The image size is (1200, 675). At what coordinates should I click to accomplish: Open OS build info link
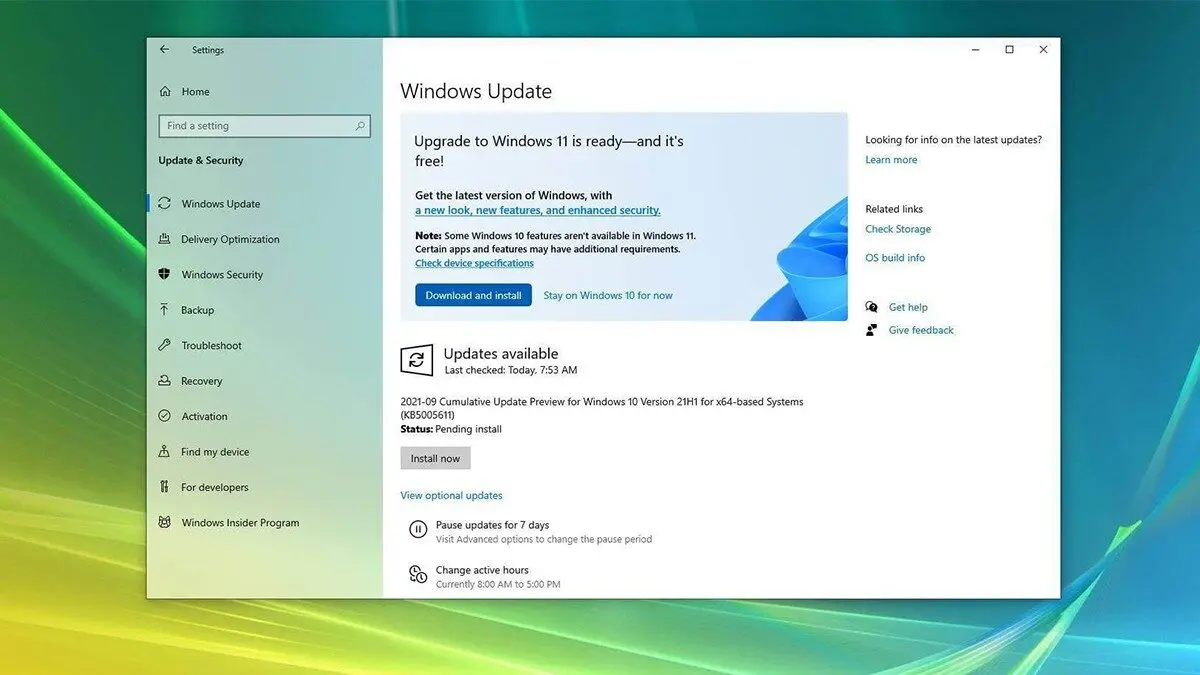[x=895, y=258]
